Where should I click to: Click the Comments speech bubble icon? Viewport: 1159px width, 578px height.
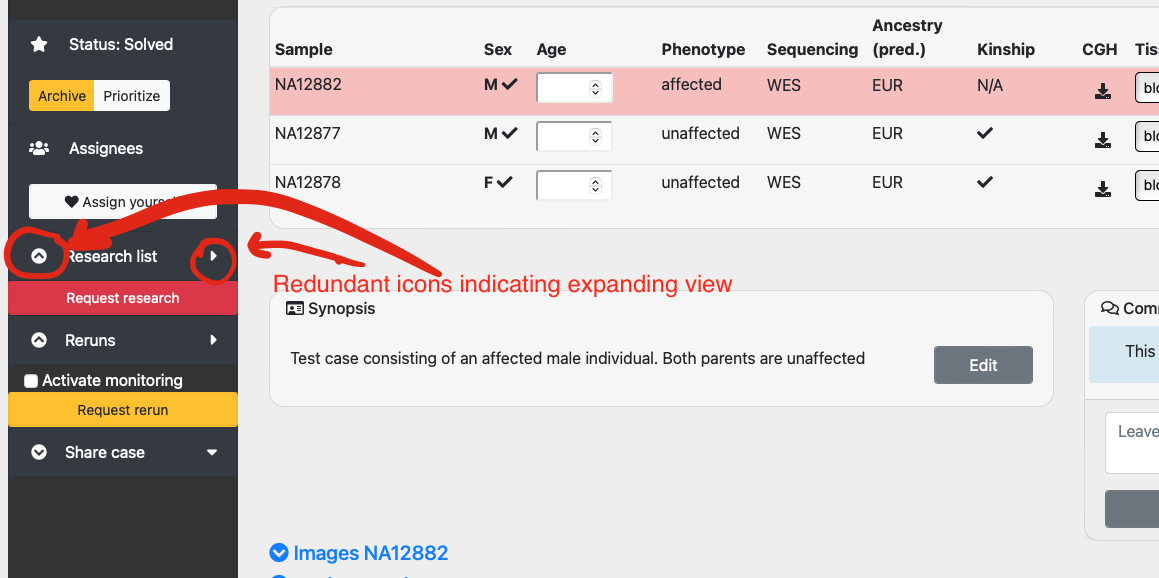pos(1108,307)
